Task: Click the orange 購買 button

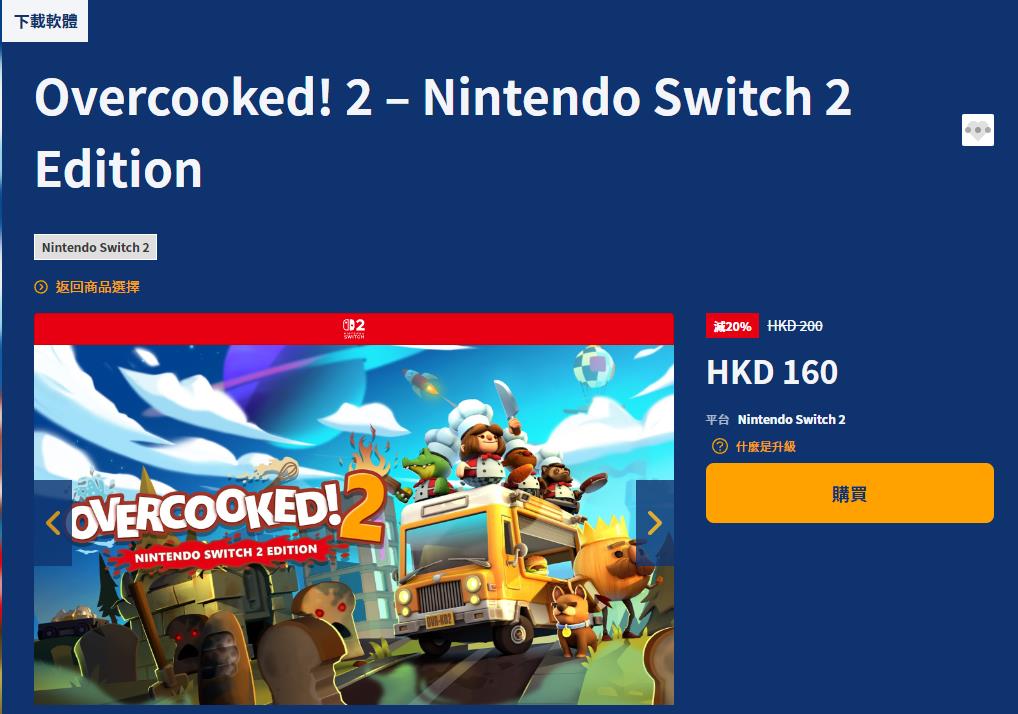Action: [849, 493]
